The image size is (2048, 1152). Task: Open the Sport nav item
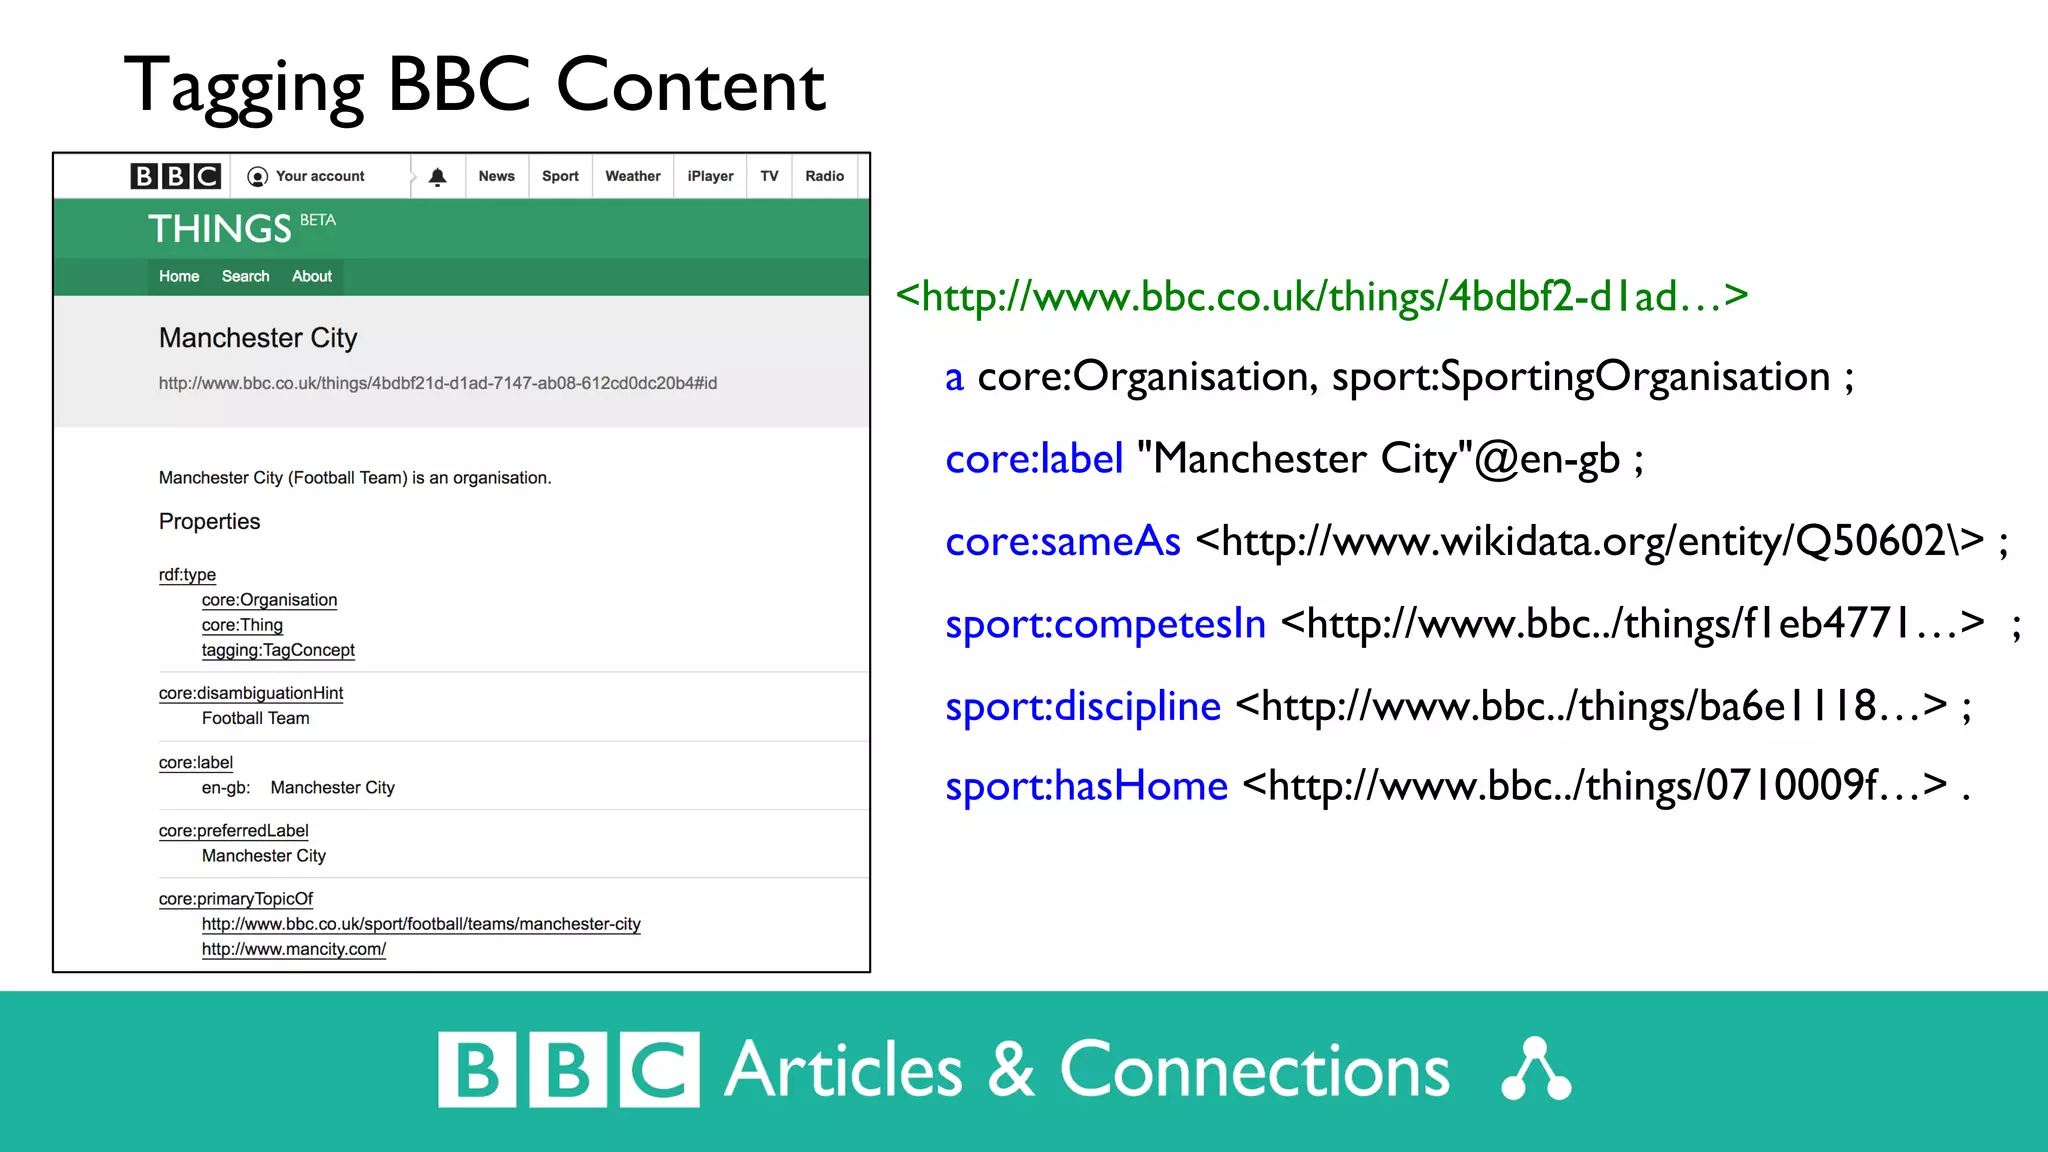(x=560, y=176)
